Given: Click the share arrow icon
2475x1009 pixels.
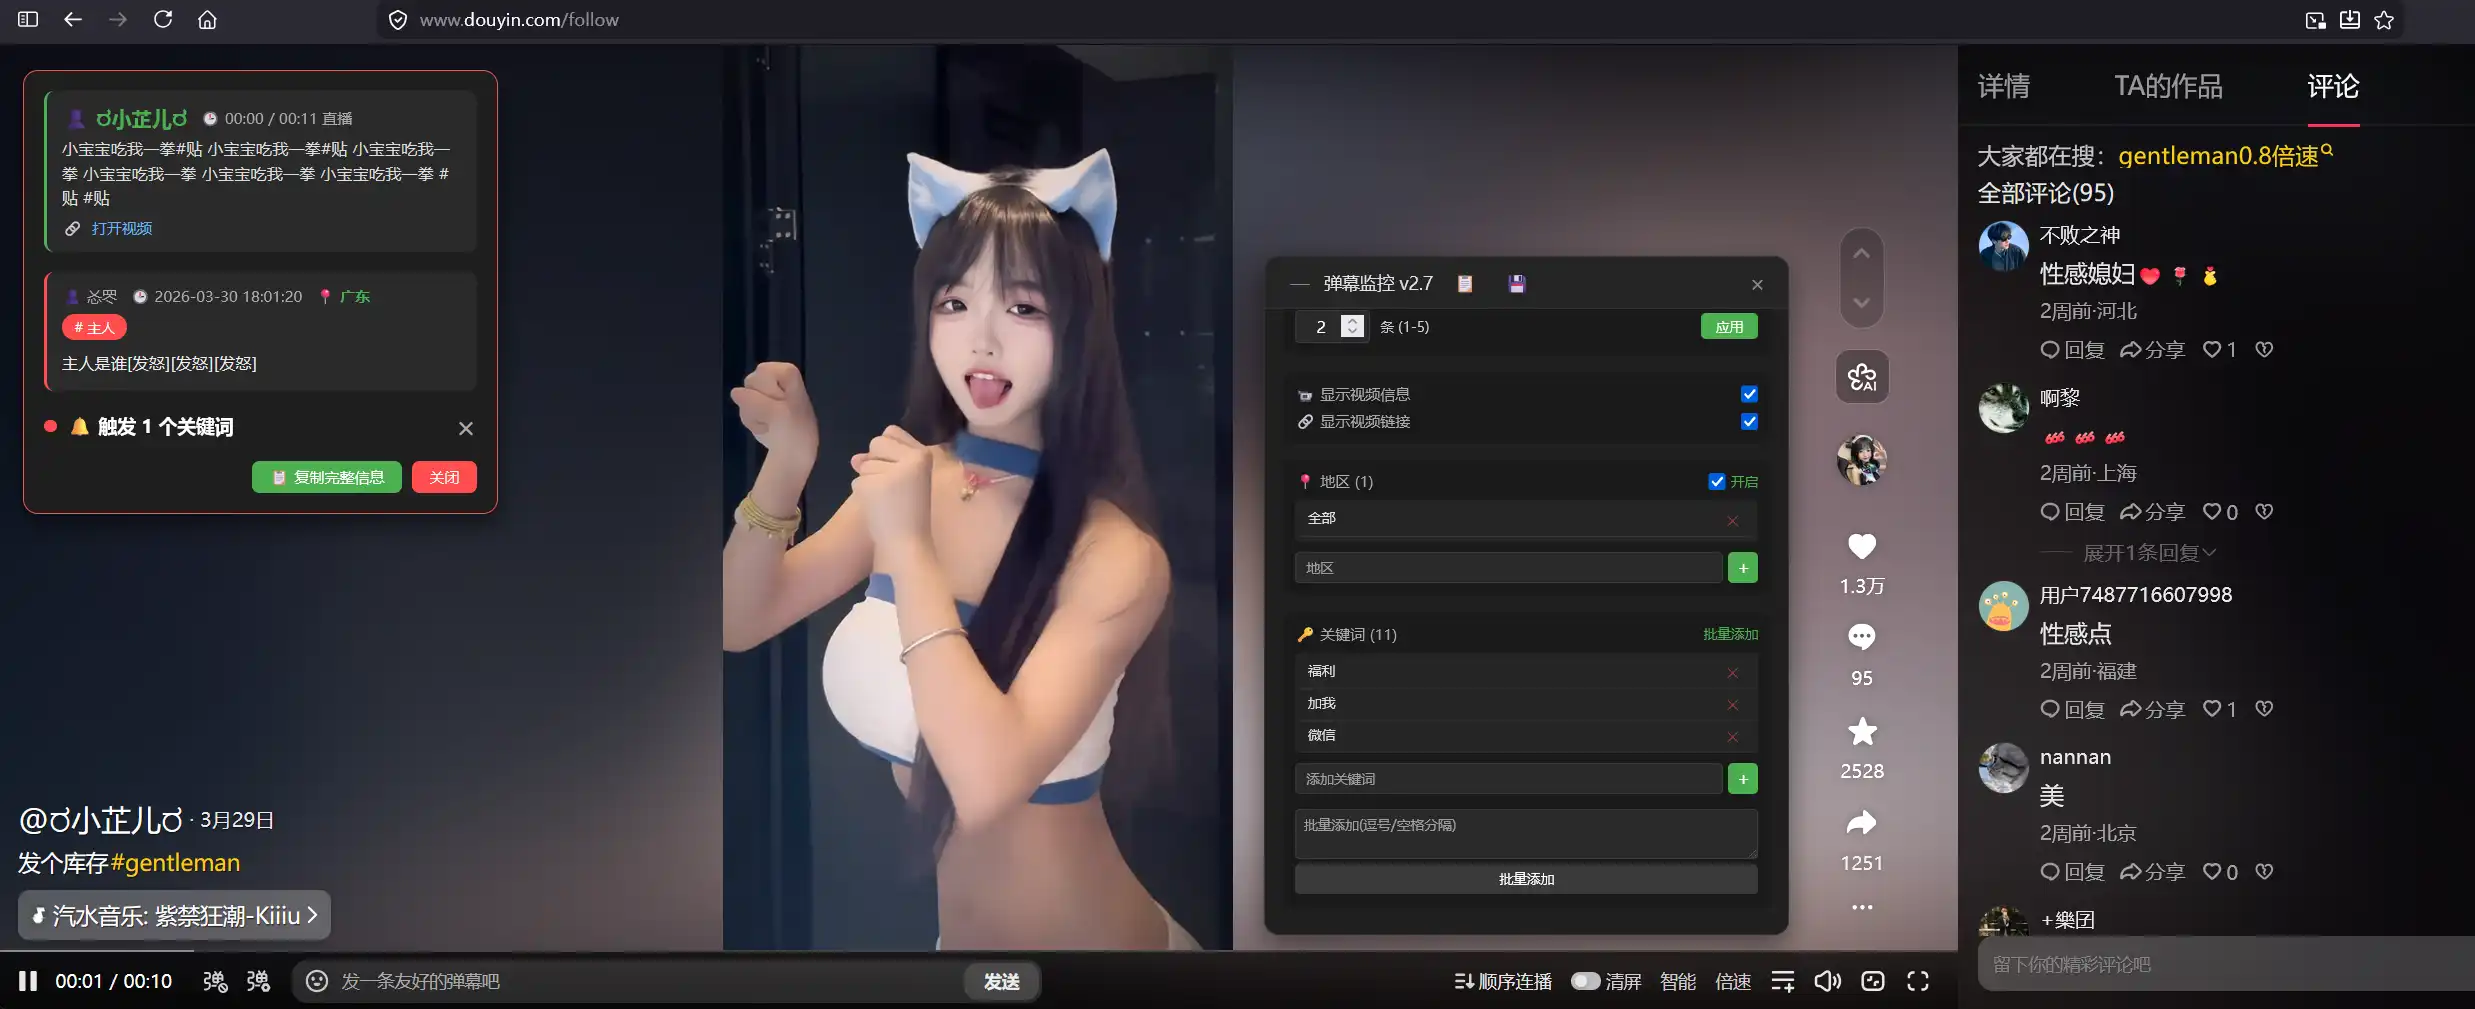Looking at the screenshot, I should coord(1861,824).
